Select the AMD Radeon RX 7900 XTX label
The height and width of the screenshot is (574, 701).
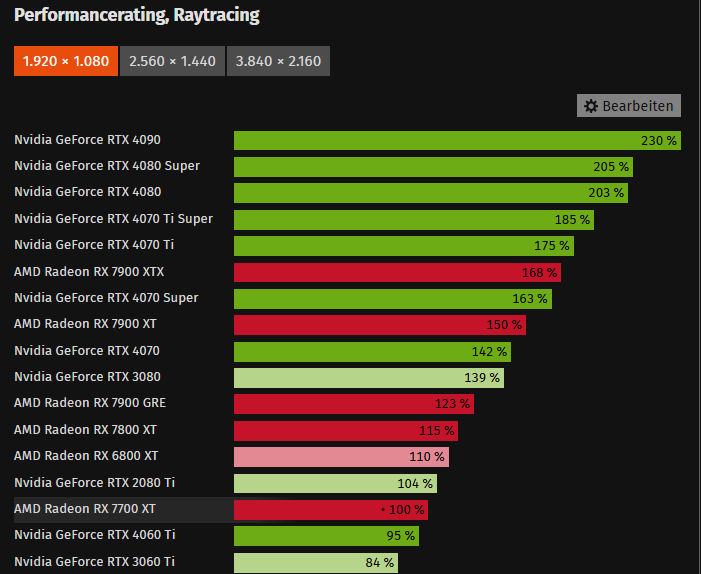pyautogui.click(x=89, y=271)
